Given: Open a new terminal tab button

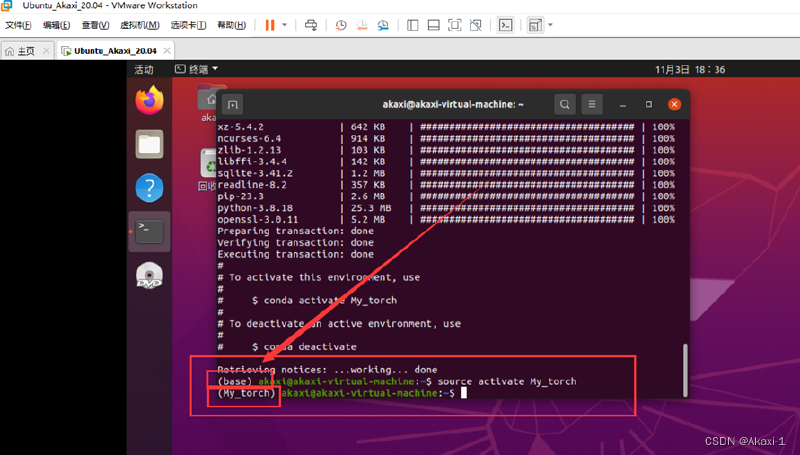Looking at the screenshot, I should coord(233,105).
